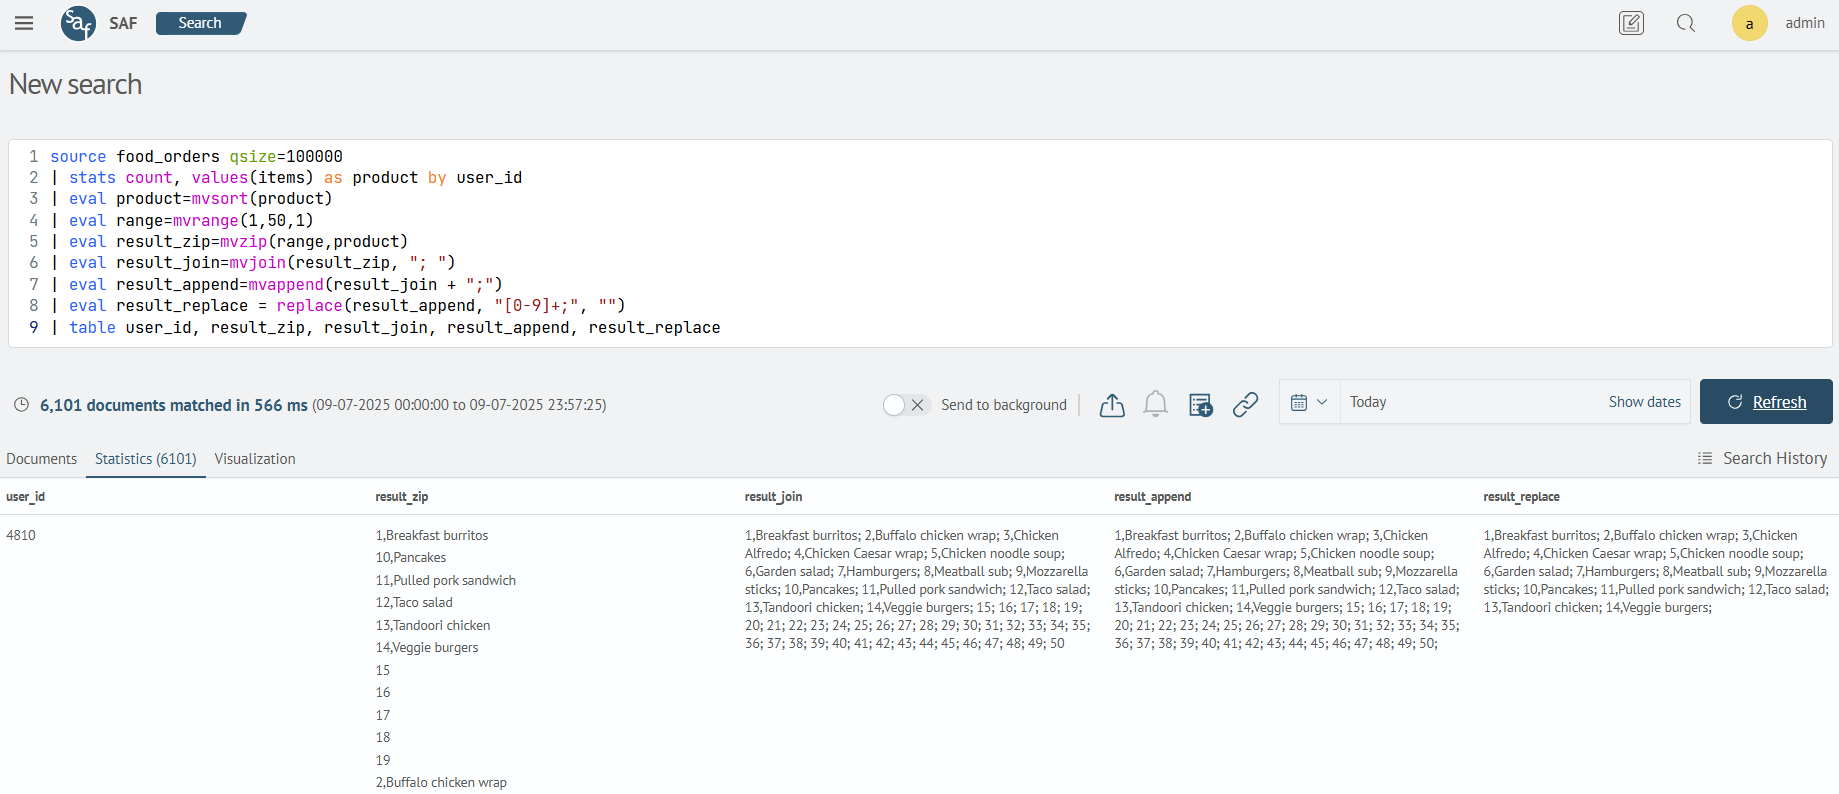The width and height of the screenshot is (1839, 794).
Task: Click the mvjoin eval query line
Action: coord(253,262)
